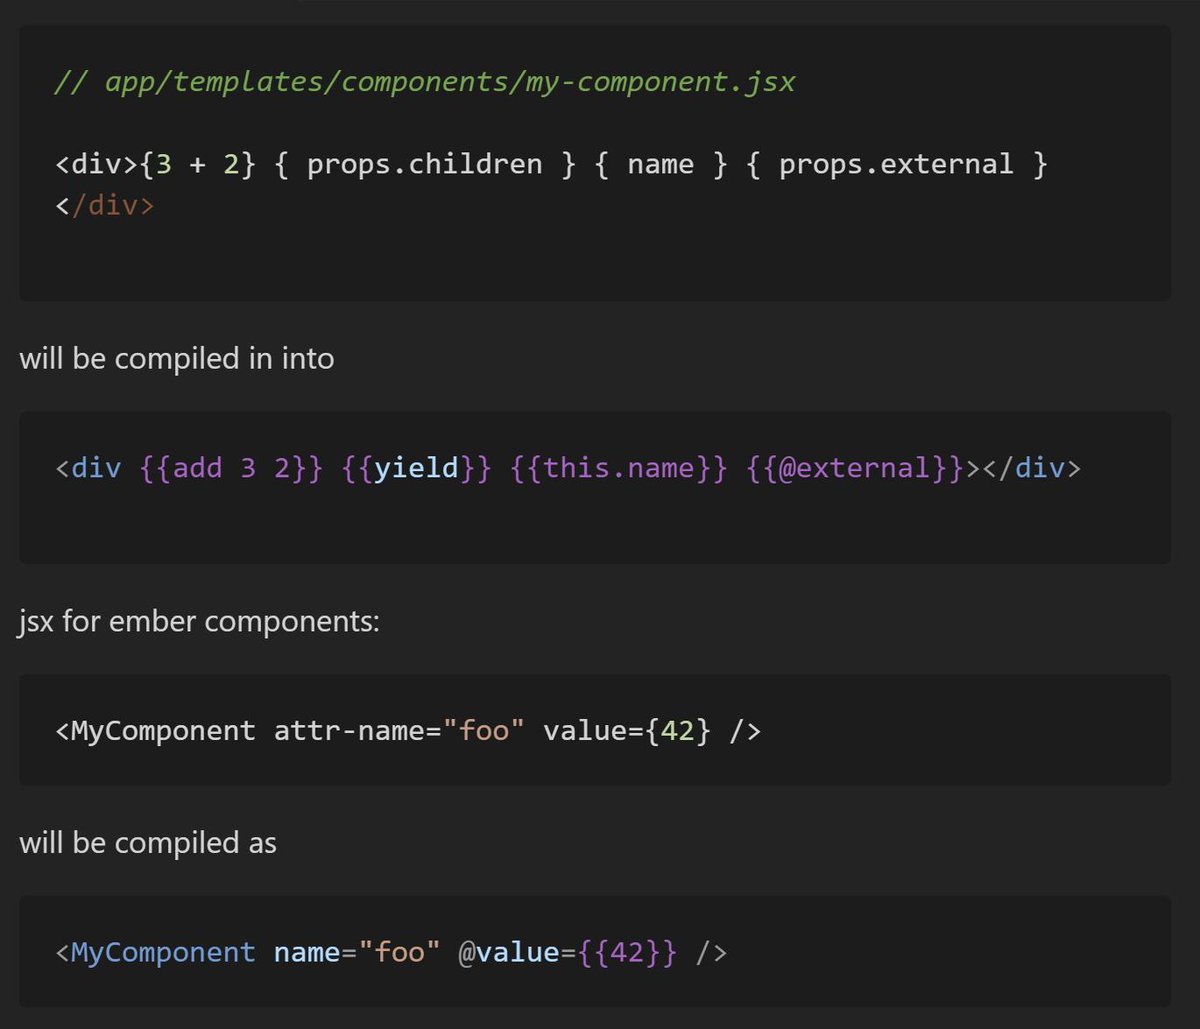Image resolution: width=1200 pixels, height=1029 pixels.
Task: Click 'jsx for ember components:' text
Action: coord(200,622)
